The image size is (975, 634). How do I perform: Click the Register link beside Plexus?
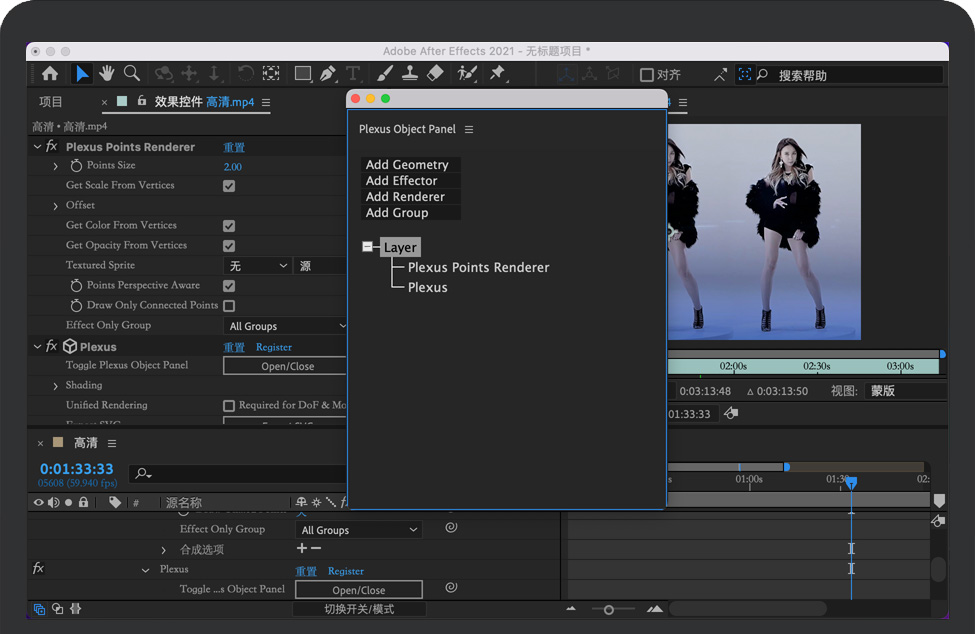(274, 347)
